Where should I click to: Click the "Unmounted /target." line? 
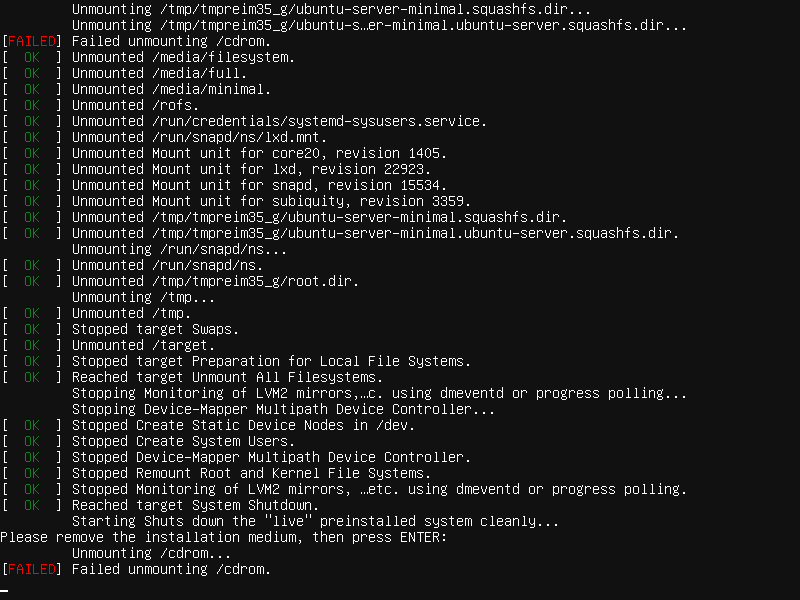(x=143, y=345)
